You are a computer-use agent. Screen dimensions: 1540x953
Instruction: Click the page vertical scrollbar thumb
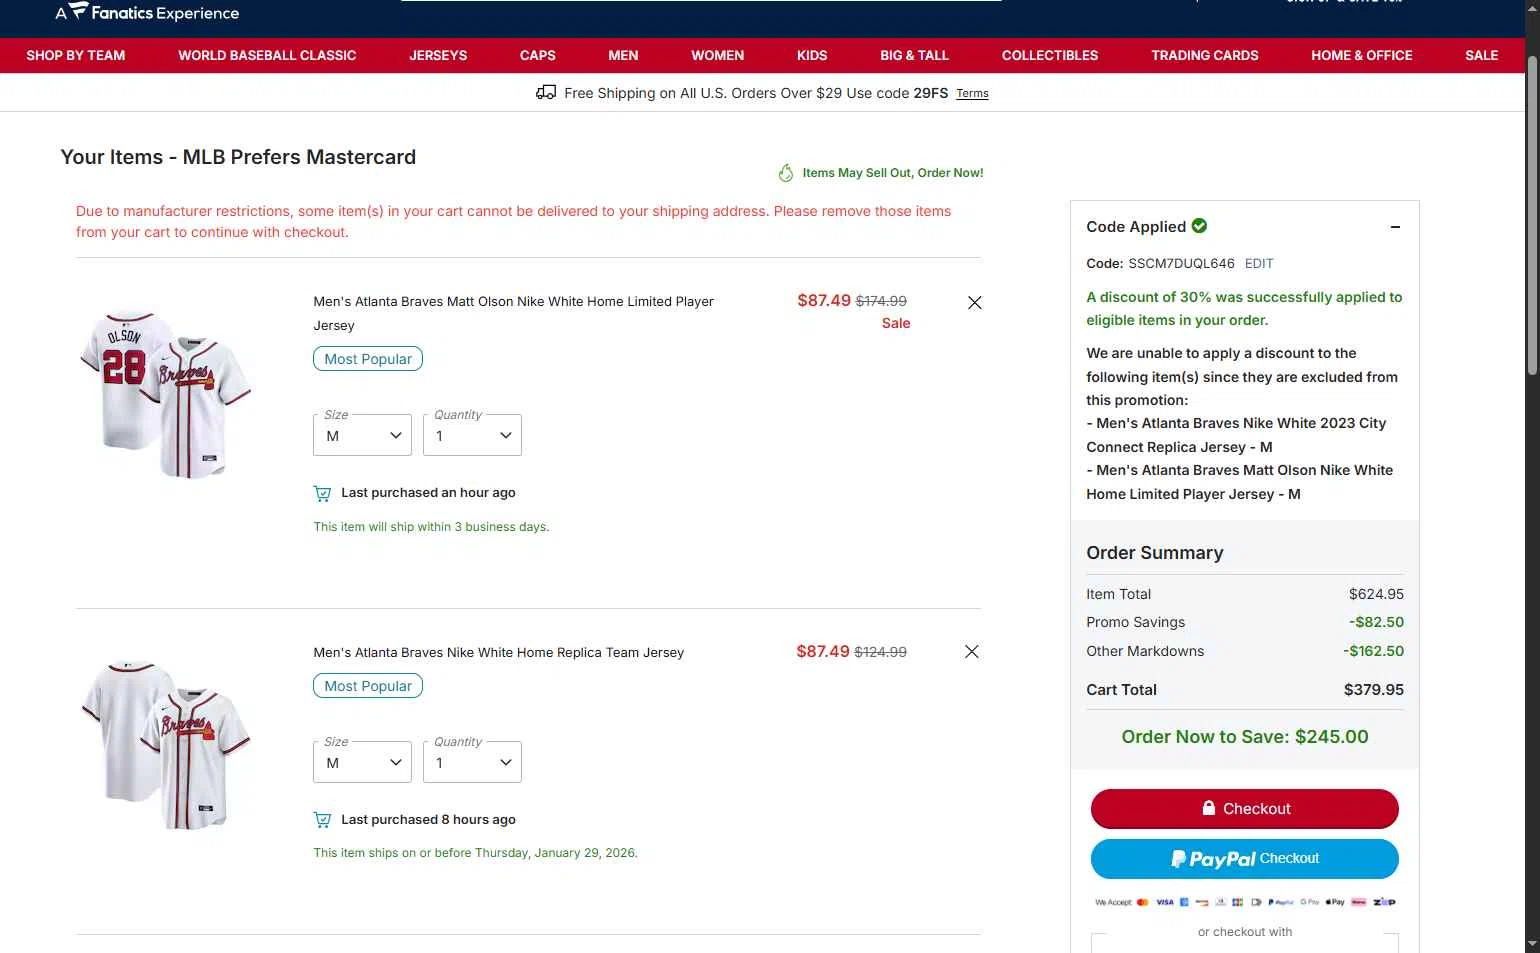pyautogui.click(x=1532, y=215)
